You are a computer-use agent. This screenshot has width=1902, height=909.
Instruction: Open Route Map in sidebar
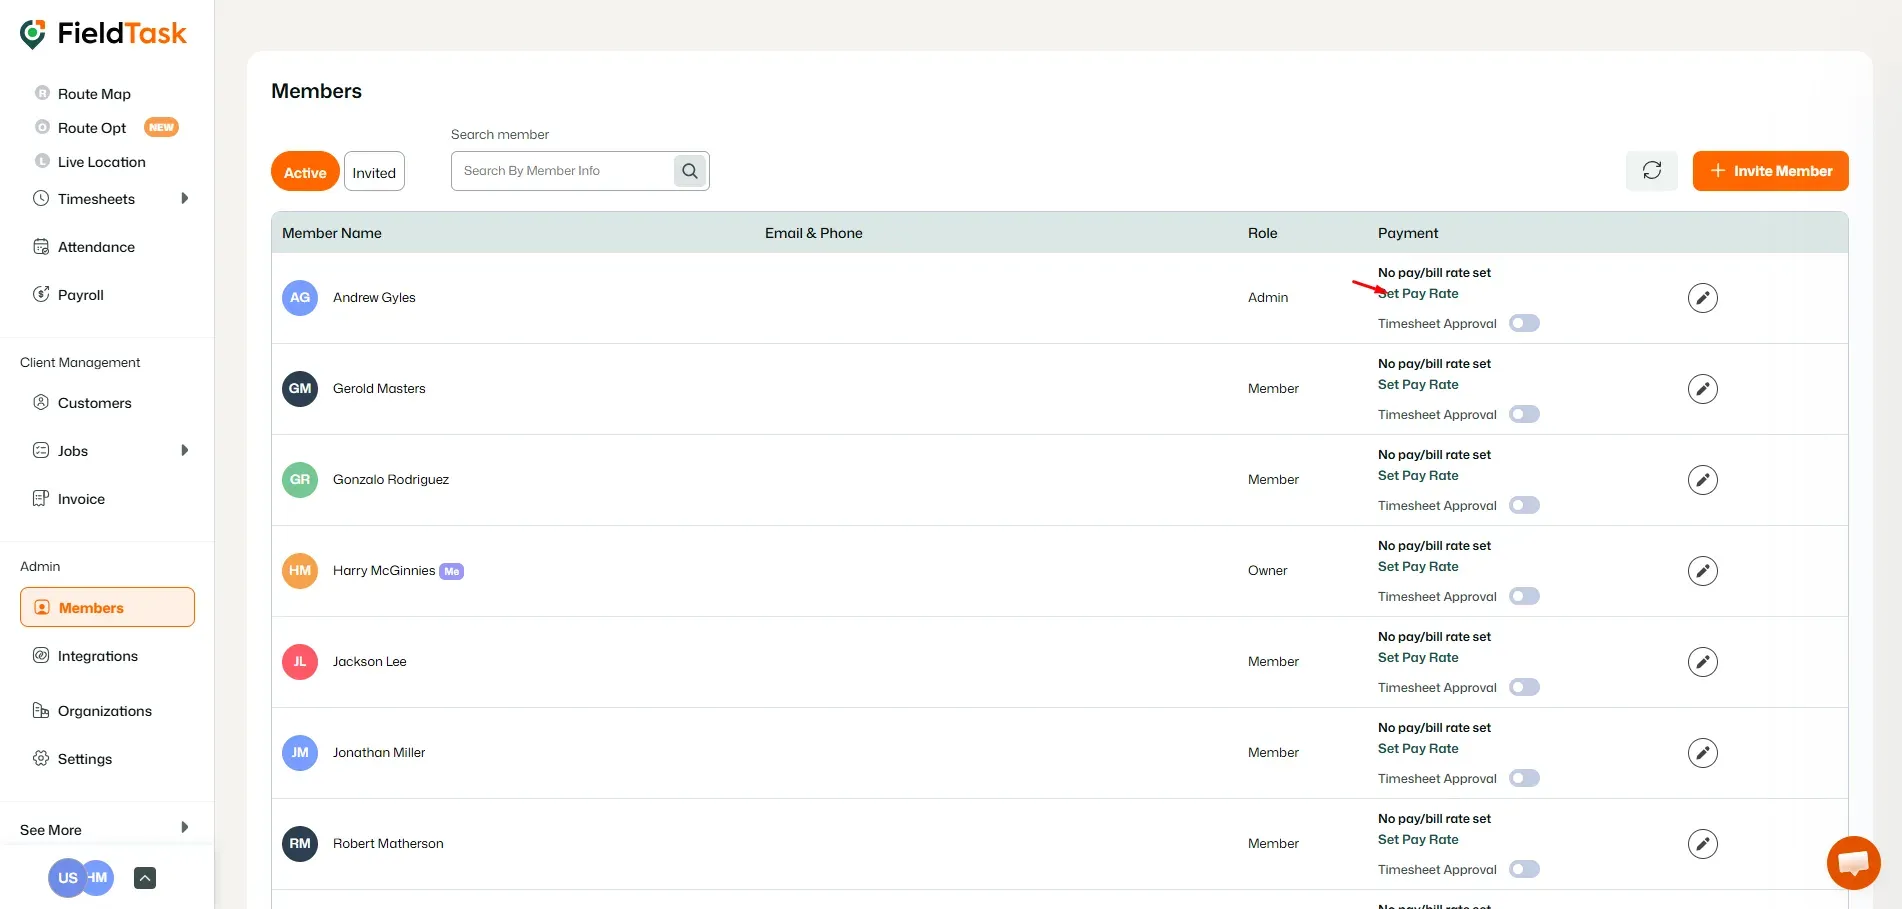point(94,94)
